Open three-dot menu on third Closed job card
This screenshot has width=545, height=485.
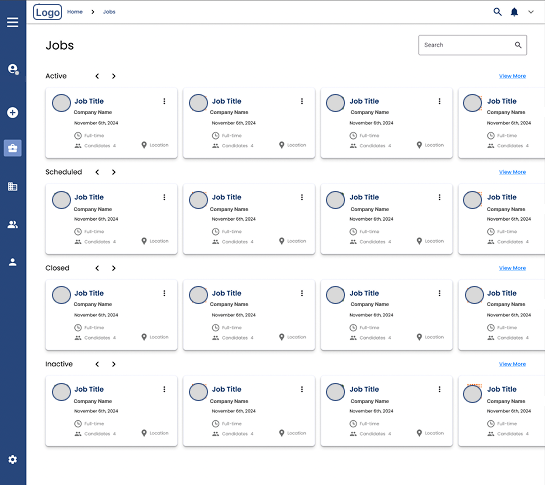click(x=439, y=293)
